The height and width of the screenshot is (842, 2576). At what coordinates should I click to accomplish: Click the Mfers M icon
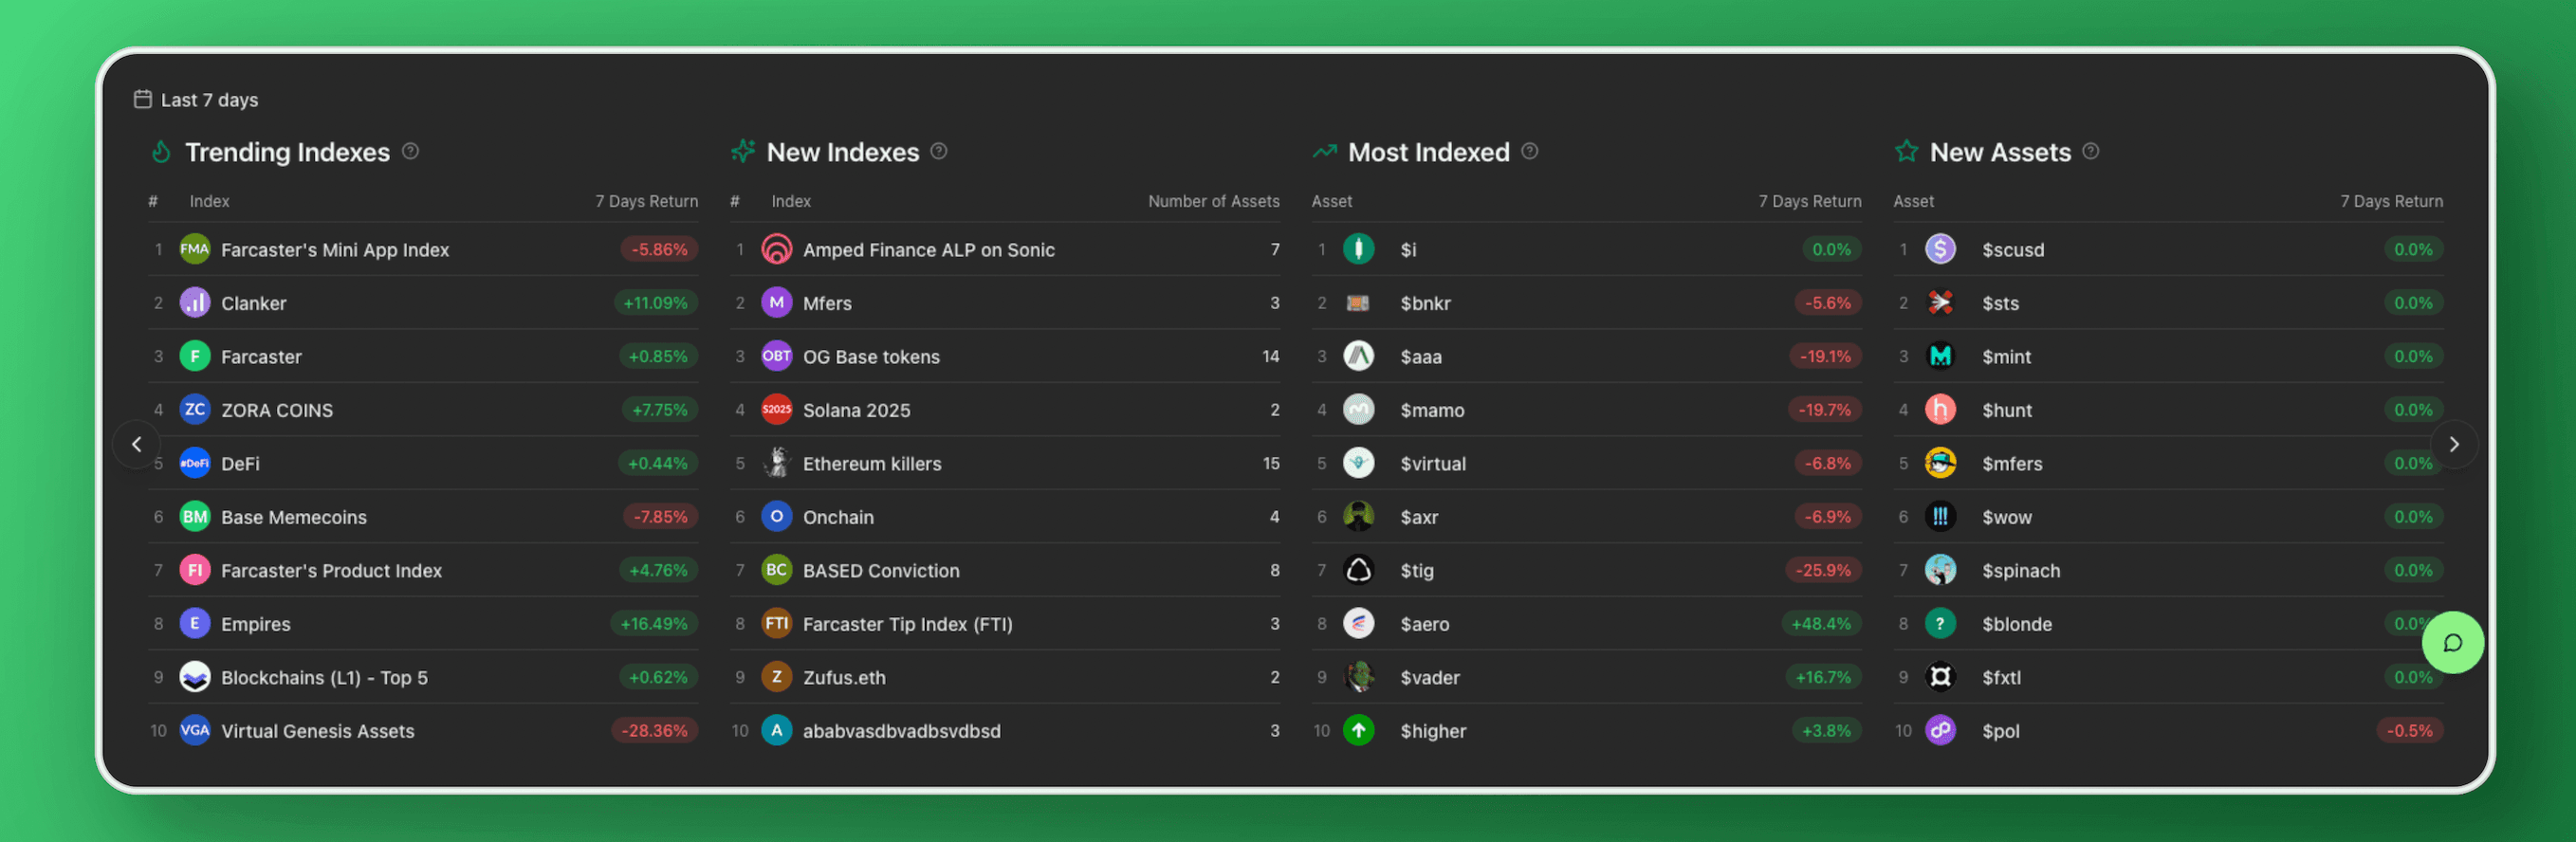777,302
